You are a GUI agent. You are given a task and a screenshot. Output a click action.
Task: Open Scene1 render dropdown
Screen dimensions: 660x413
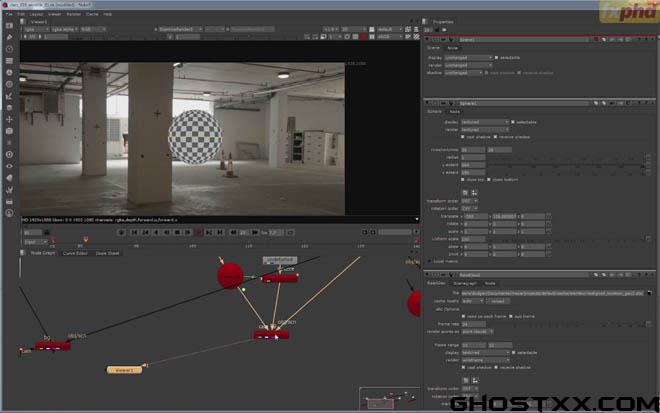tap(468, 65)
